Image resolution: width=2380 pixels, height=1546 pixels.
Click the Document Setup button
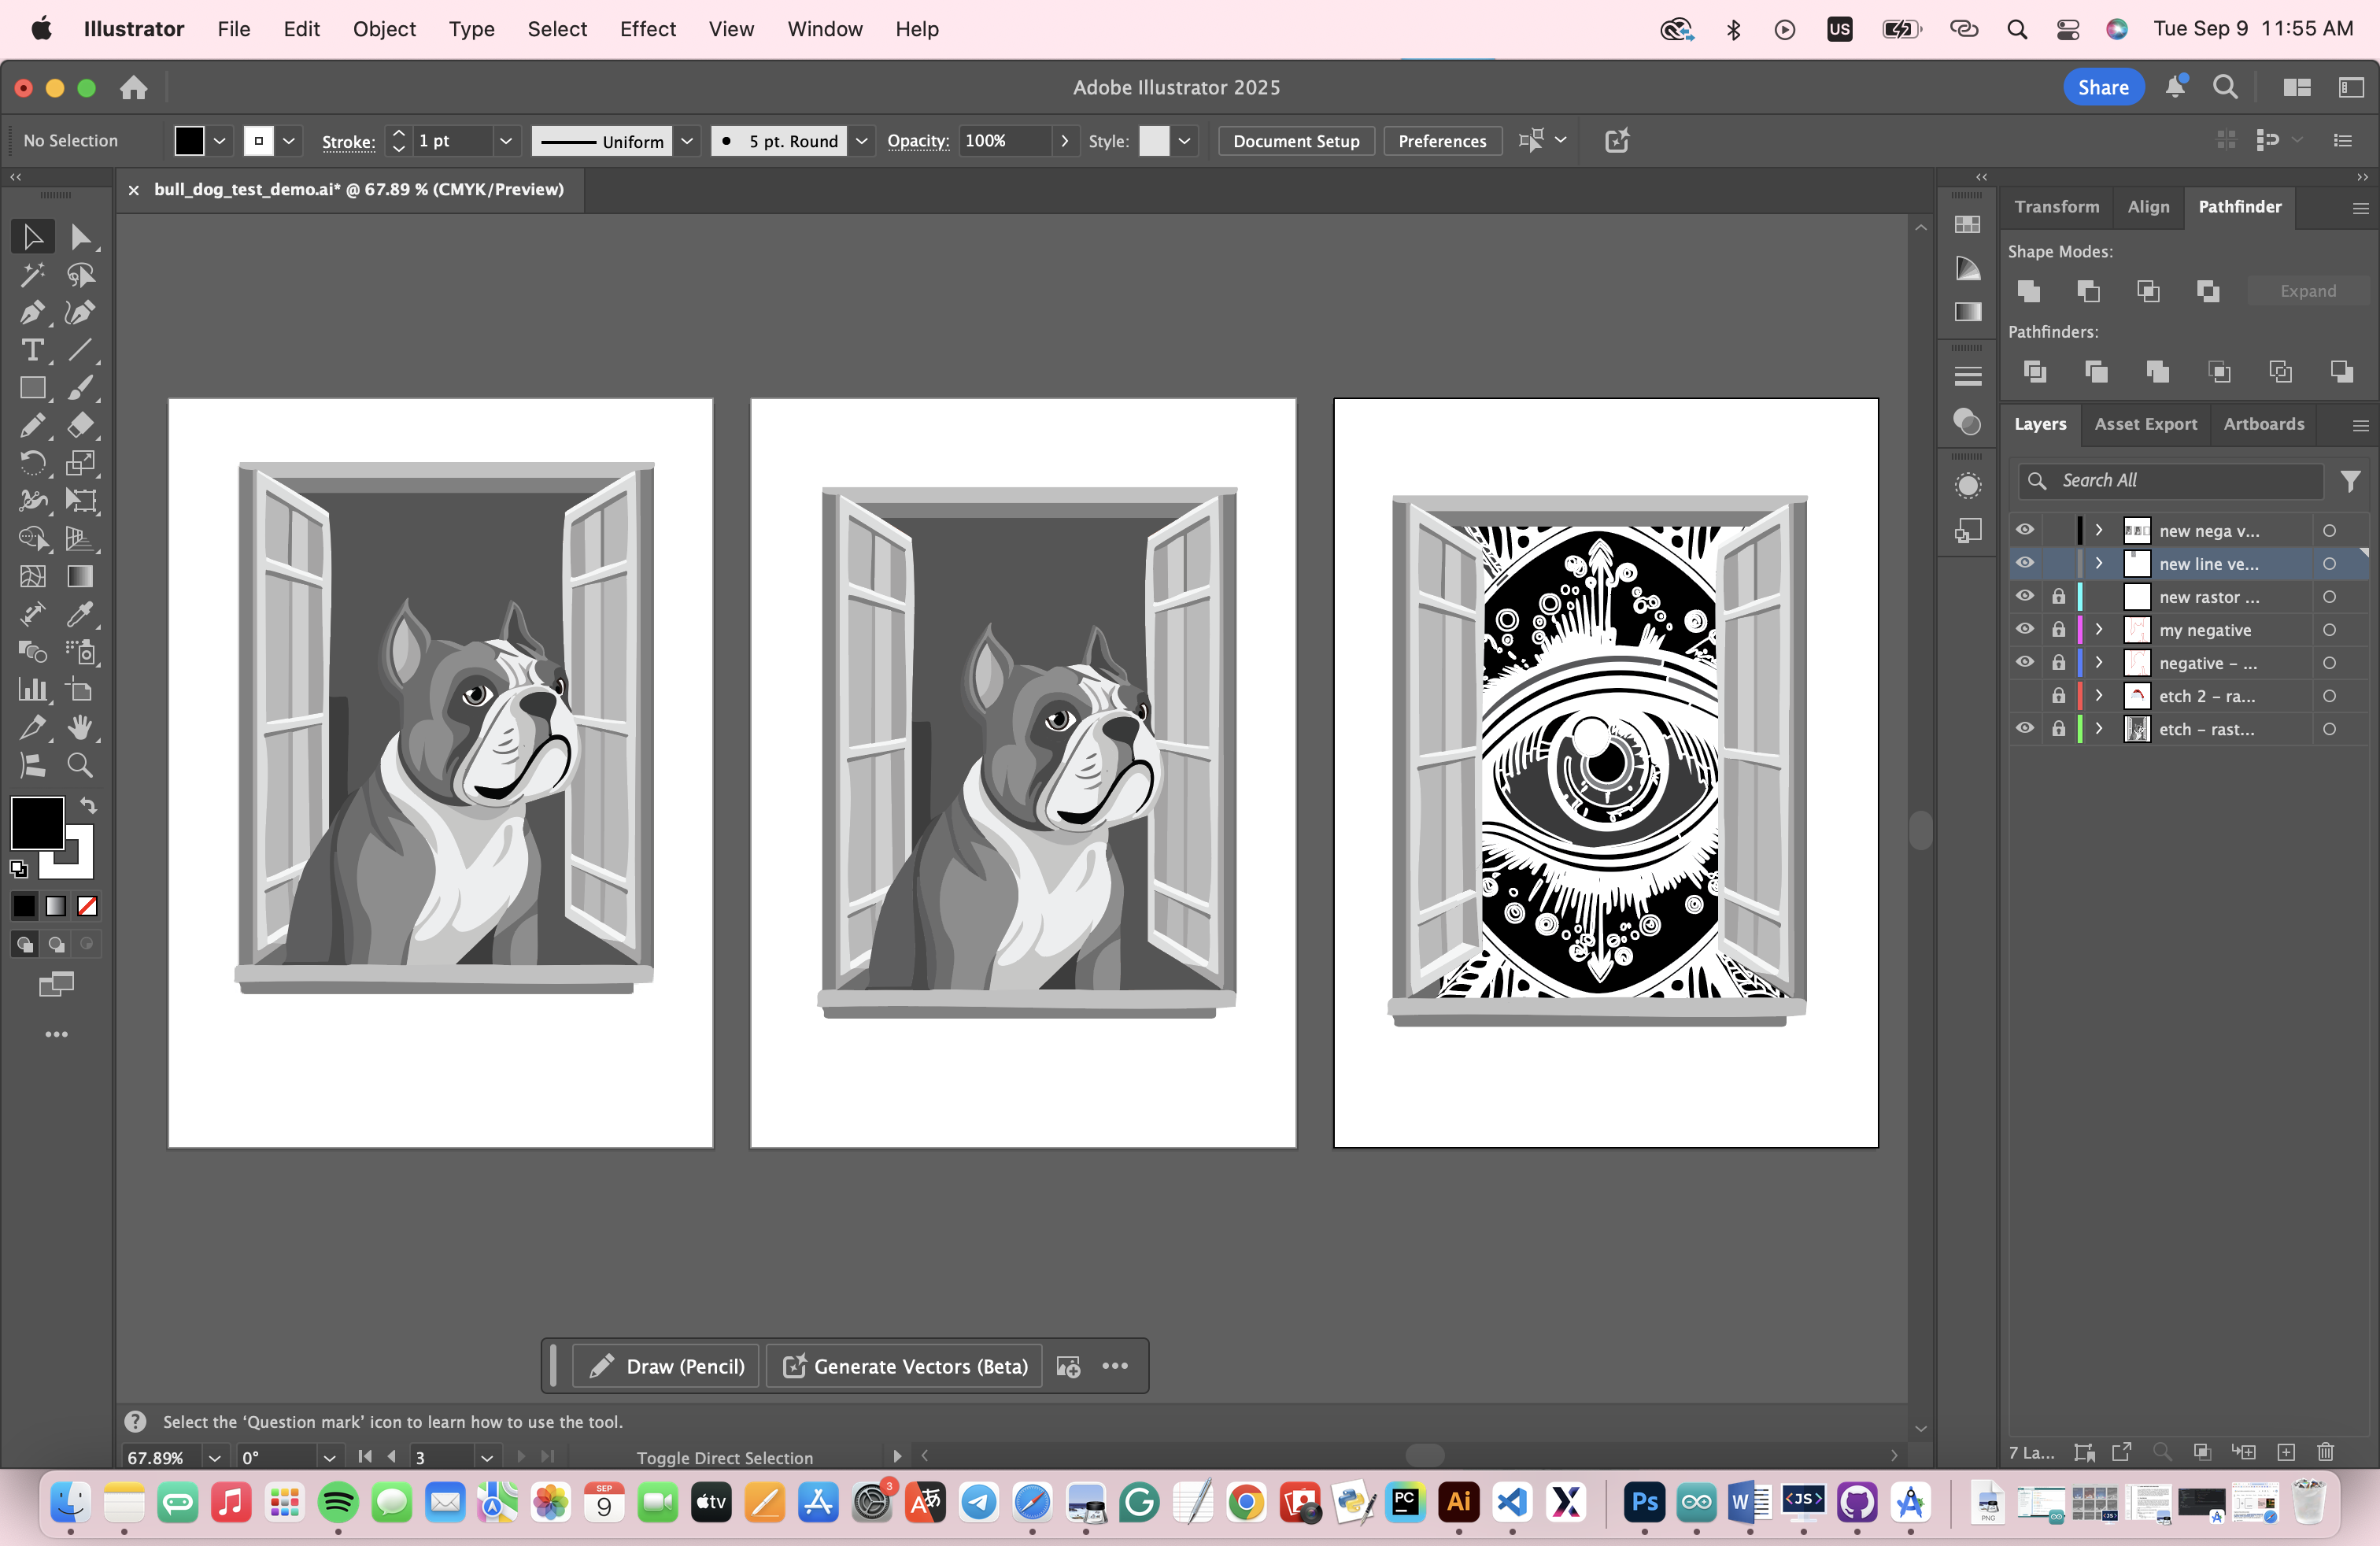click(1295, 141)
